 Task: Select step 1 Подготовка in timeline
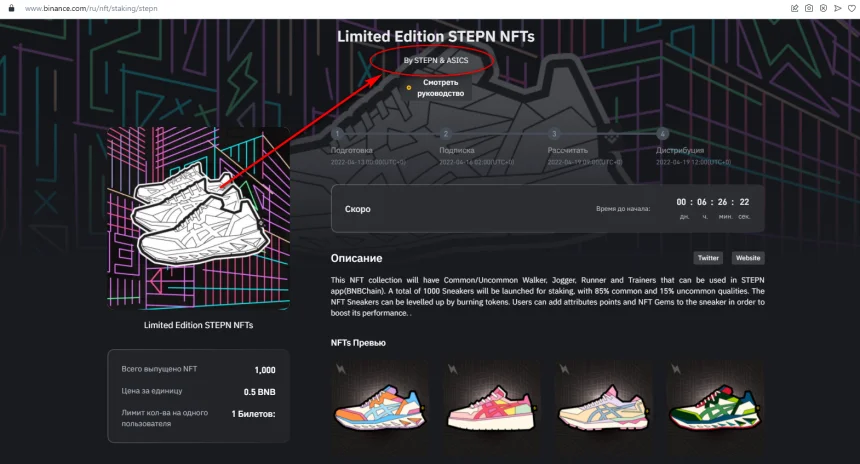pyautogui.click(x=337, y=133)
